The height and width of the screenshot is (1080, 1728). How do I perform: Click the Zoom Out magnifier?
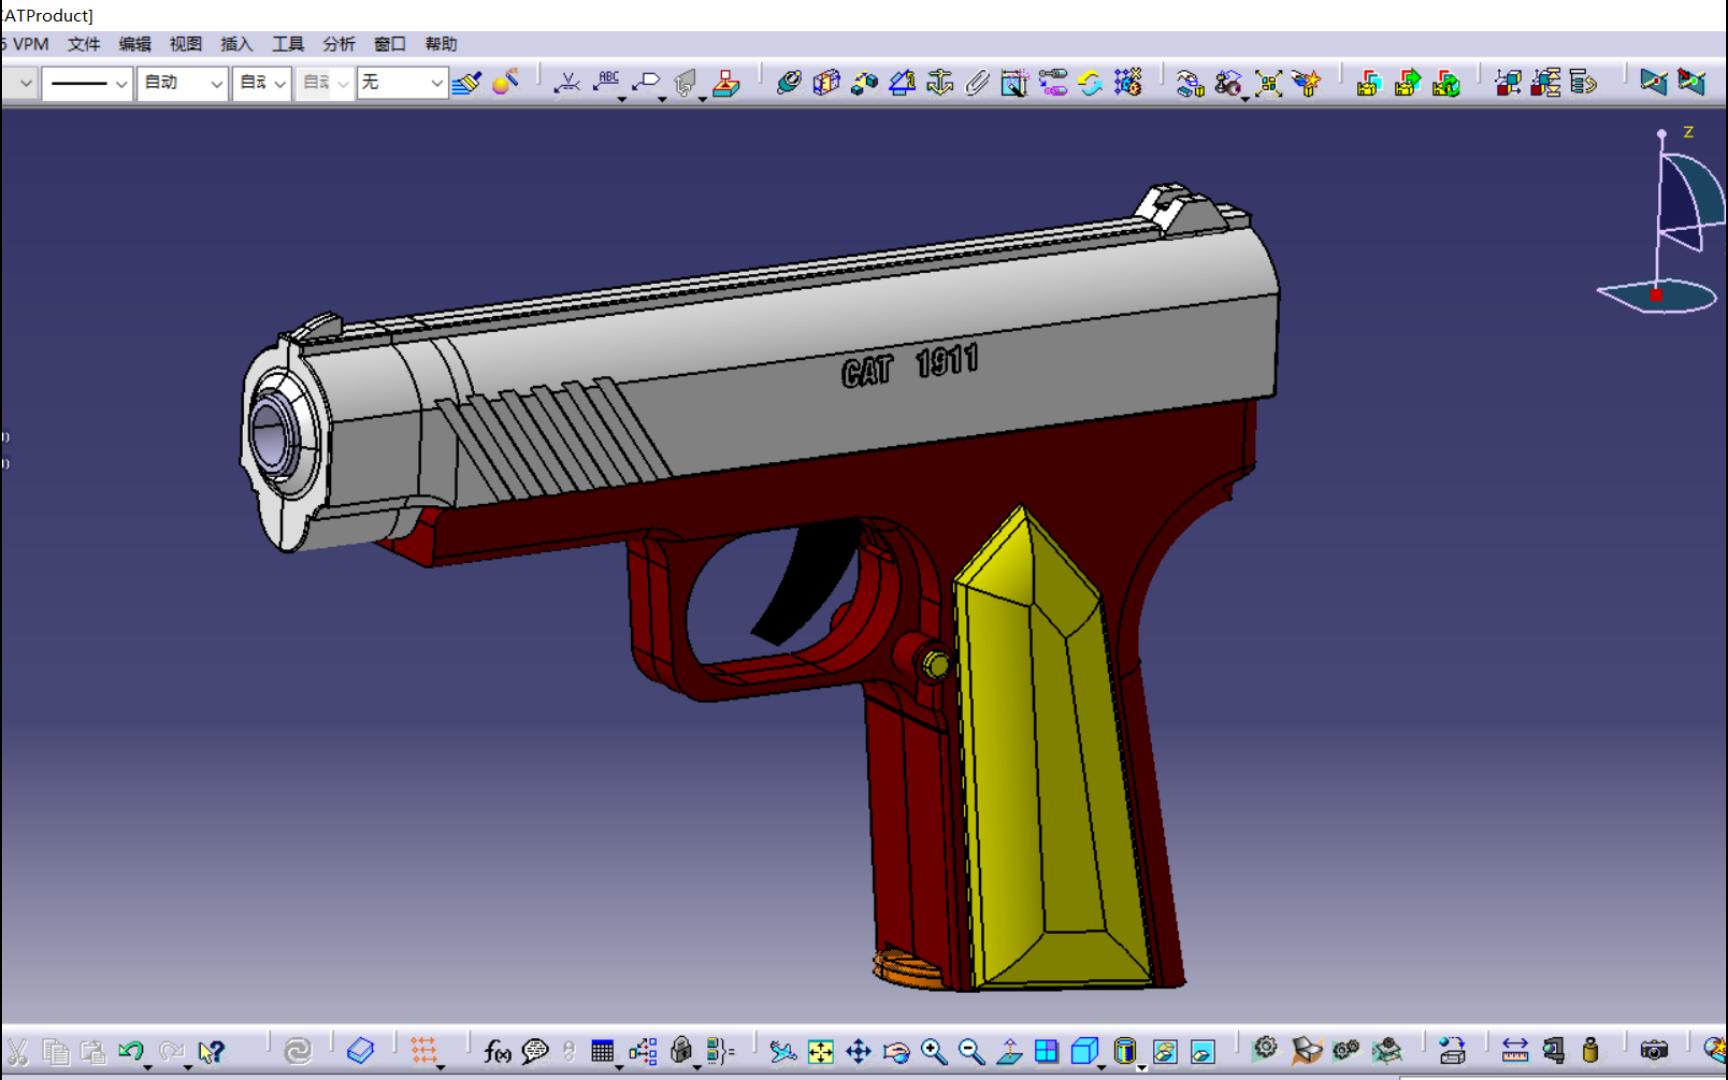click(971, 1051)
